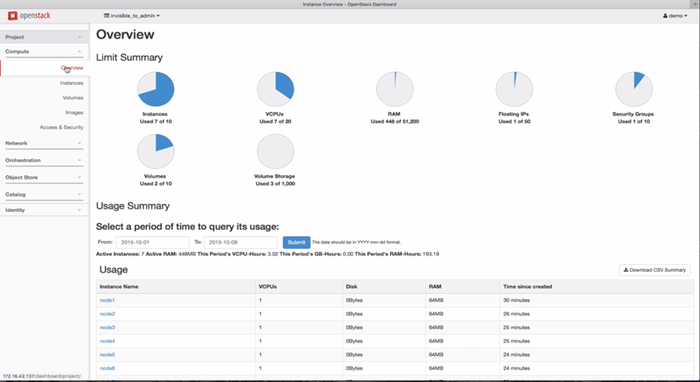
Task: Click the RAM usage pie chart
Action: click(x=395, y=89)
